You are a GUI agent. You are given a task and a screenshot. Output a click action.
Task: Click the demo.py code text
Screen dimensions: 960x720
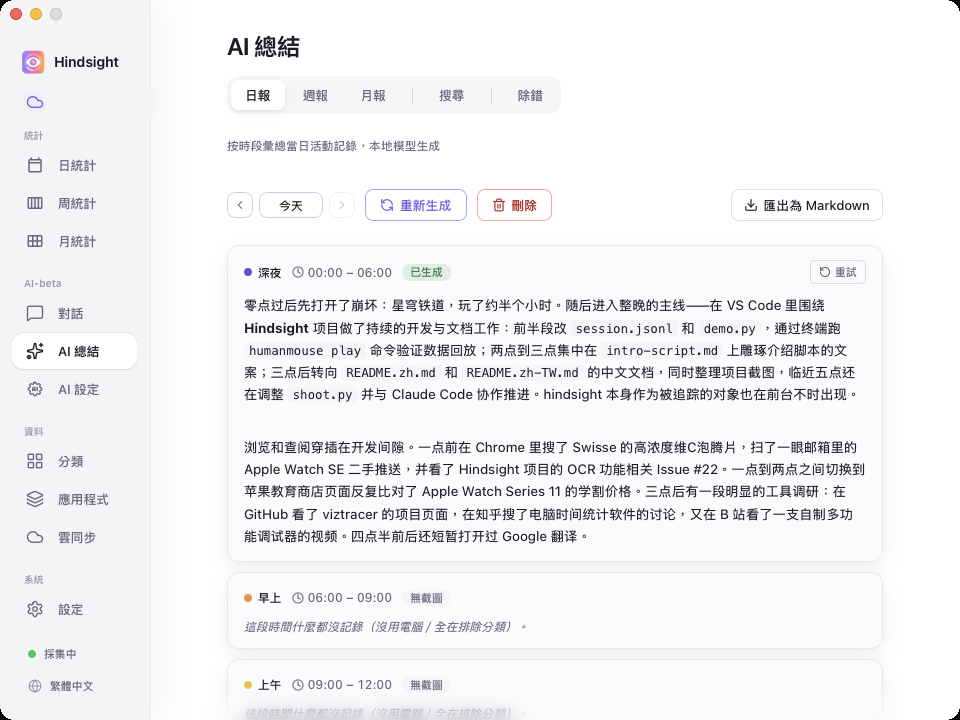[x=729, y=329]
